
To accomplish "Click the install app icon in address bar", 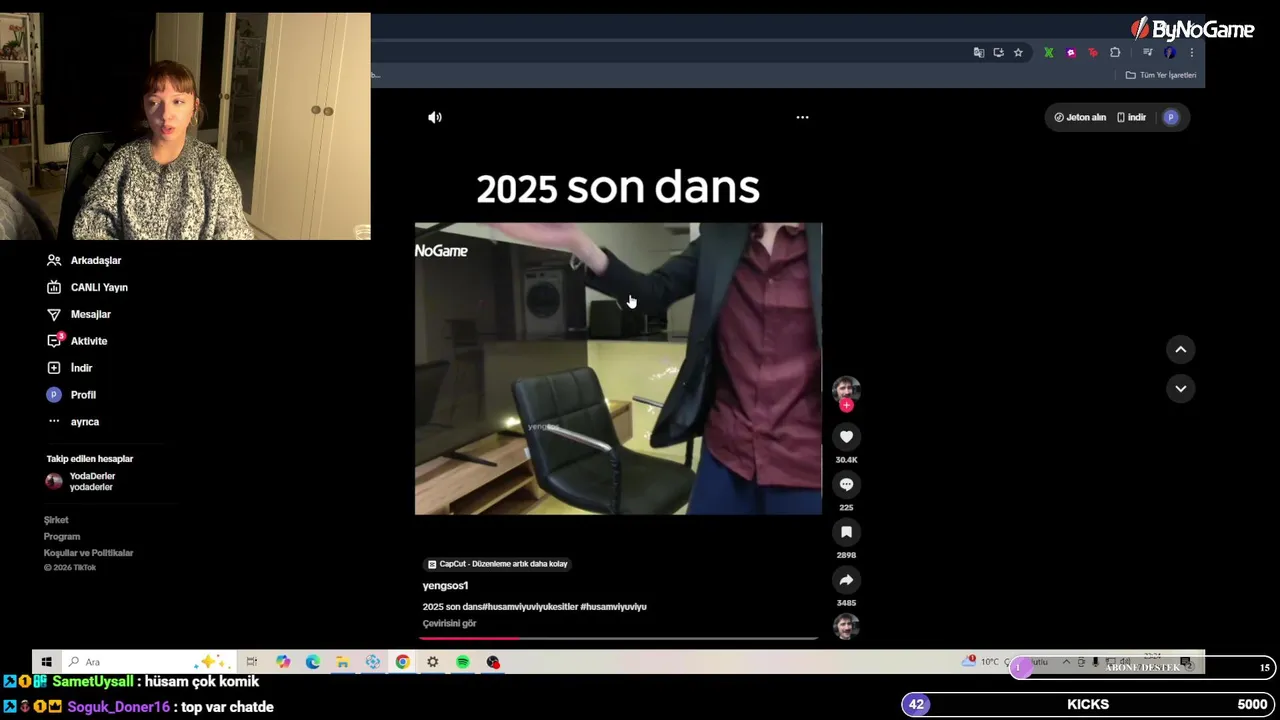I will coord(998,53).
